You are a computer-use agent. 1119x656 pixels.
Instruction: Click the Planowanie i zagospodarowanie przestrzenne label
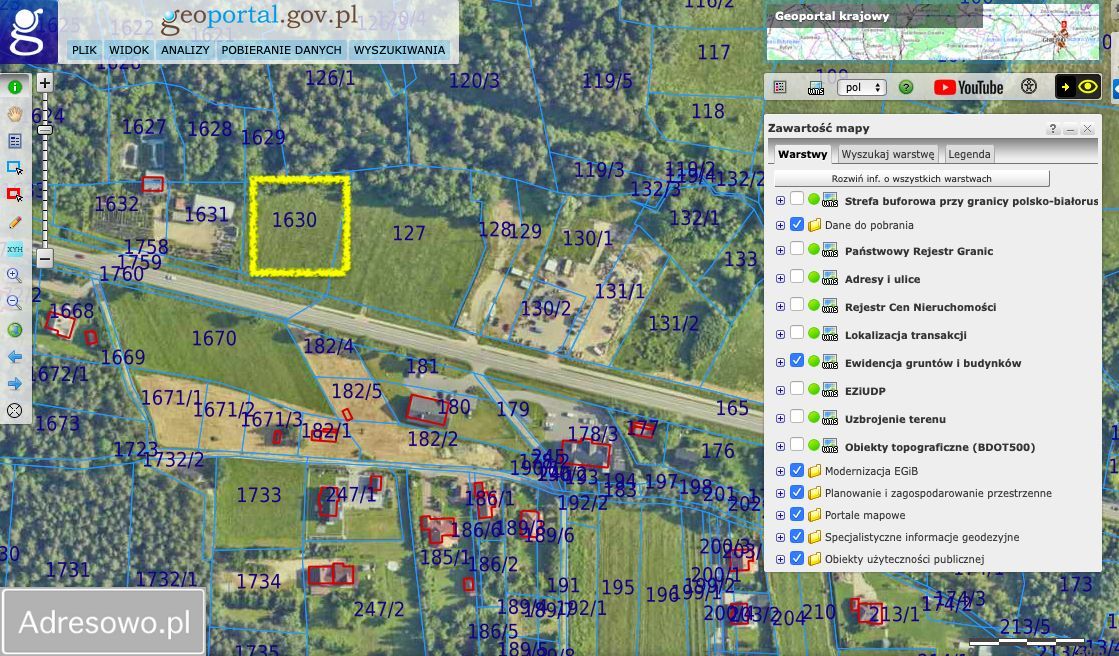[x=938, y=493]
